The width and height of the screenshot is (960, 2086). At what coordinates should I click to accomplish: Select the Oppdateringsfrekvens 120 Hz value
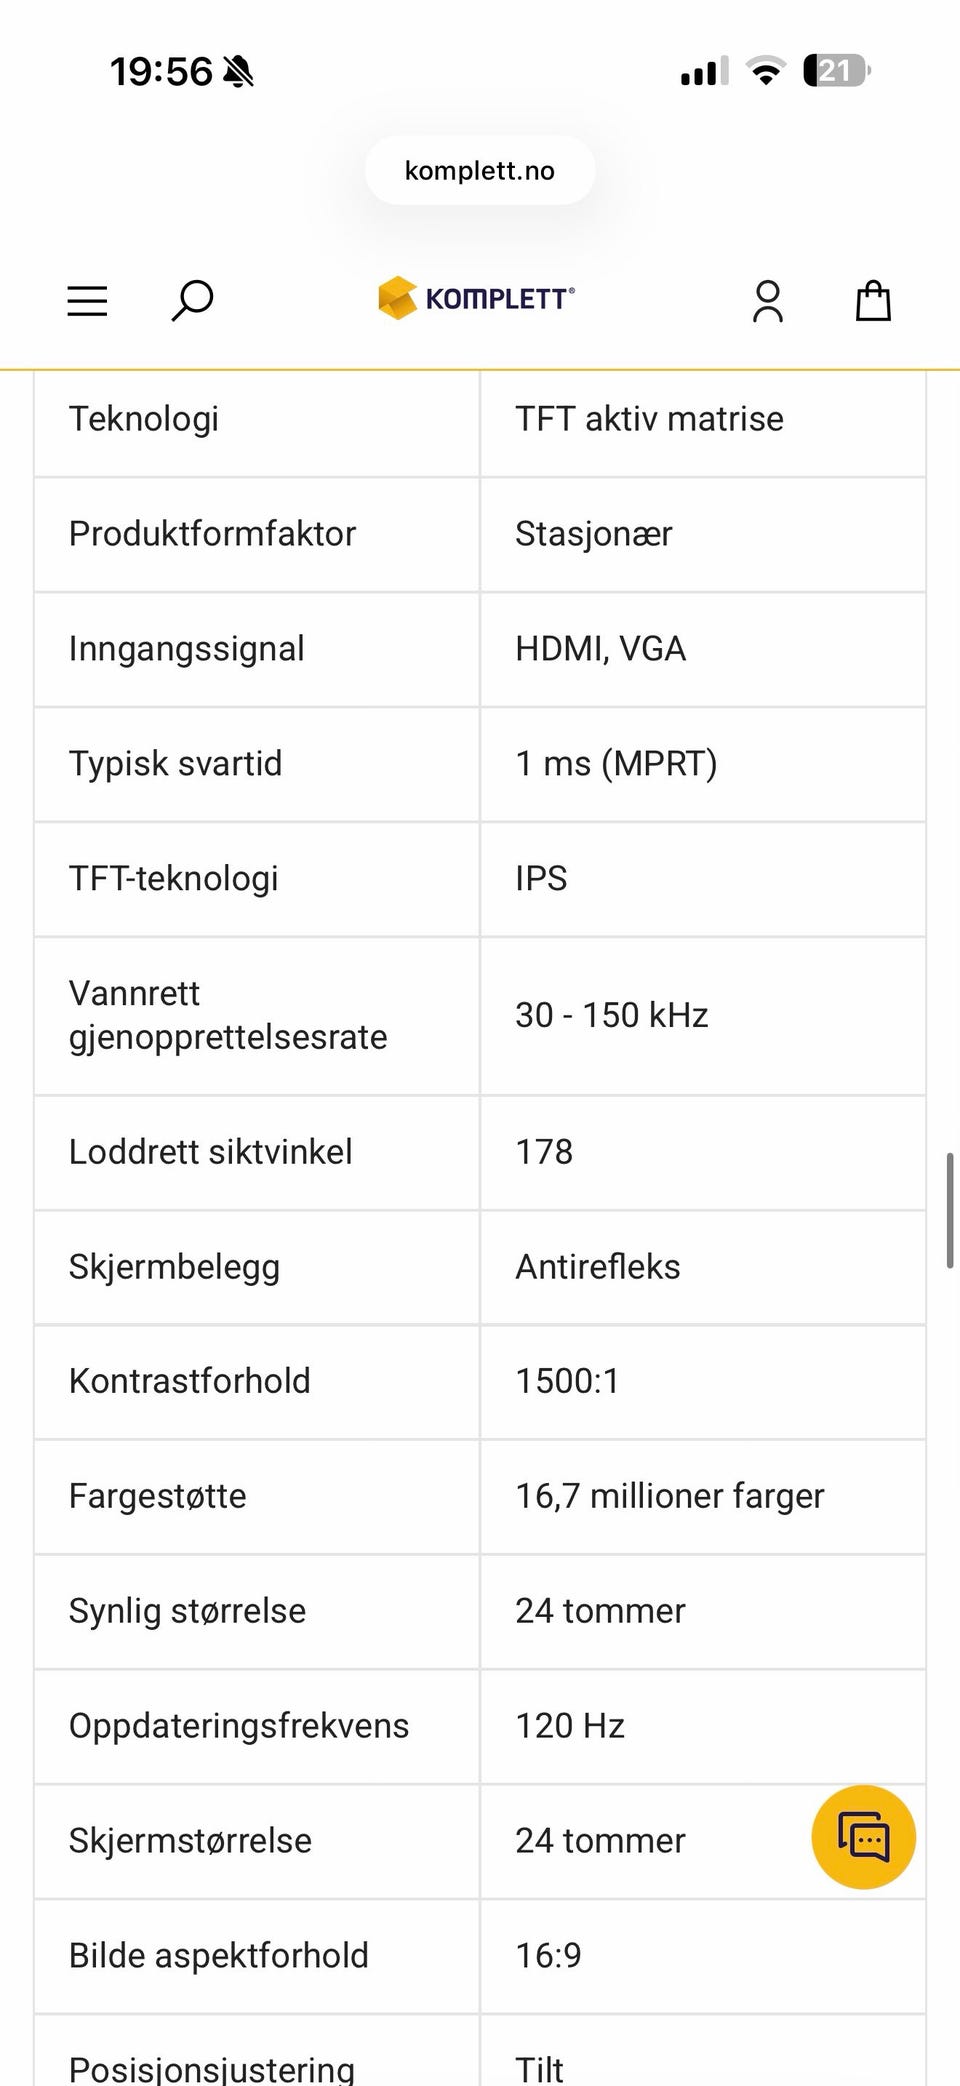click(x=570, y=1726)
